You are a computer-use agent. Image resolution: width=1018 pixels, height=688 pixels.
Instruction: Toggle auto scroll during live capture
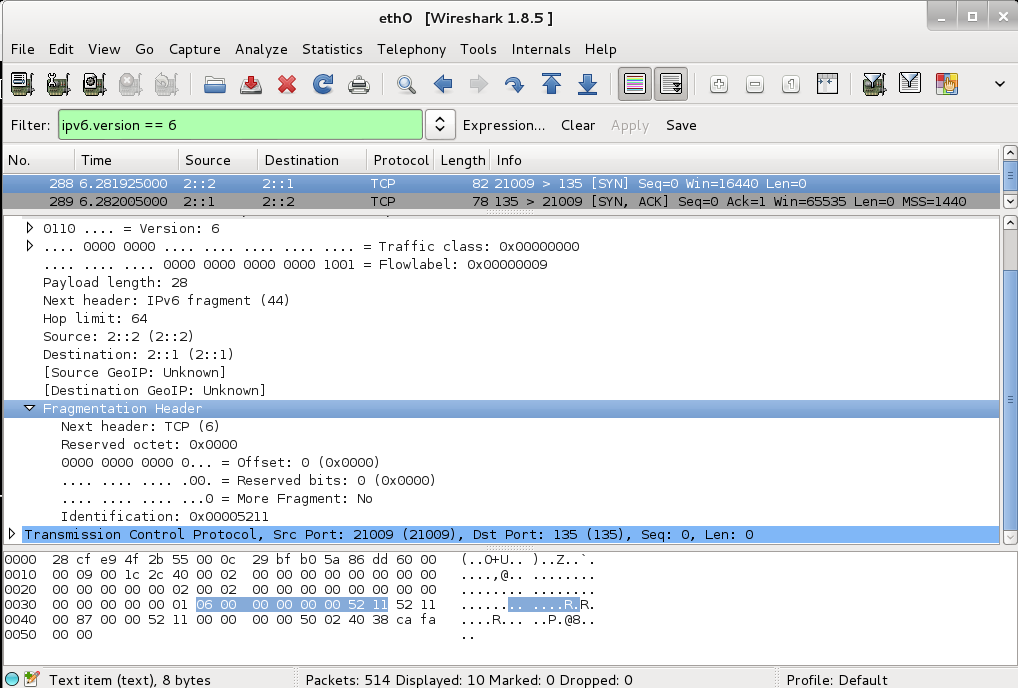click(x=671, y=84)
